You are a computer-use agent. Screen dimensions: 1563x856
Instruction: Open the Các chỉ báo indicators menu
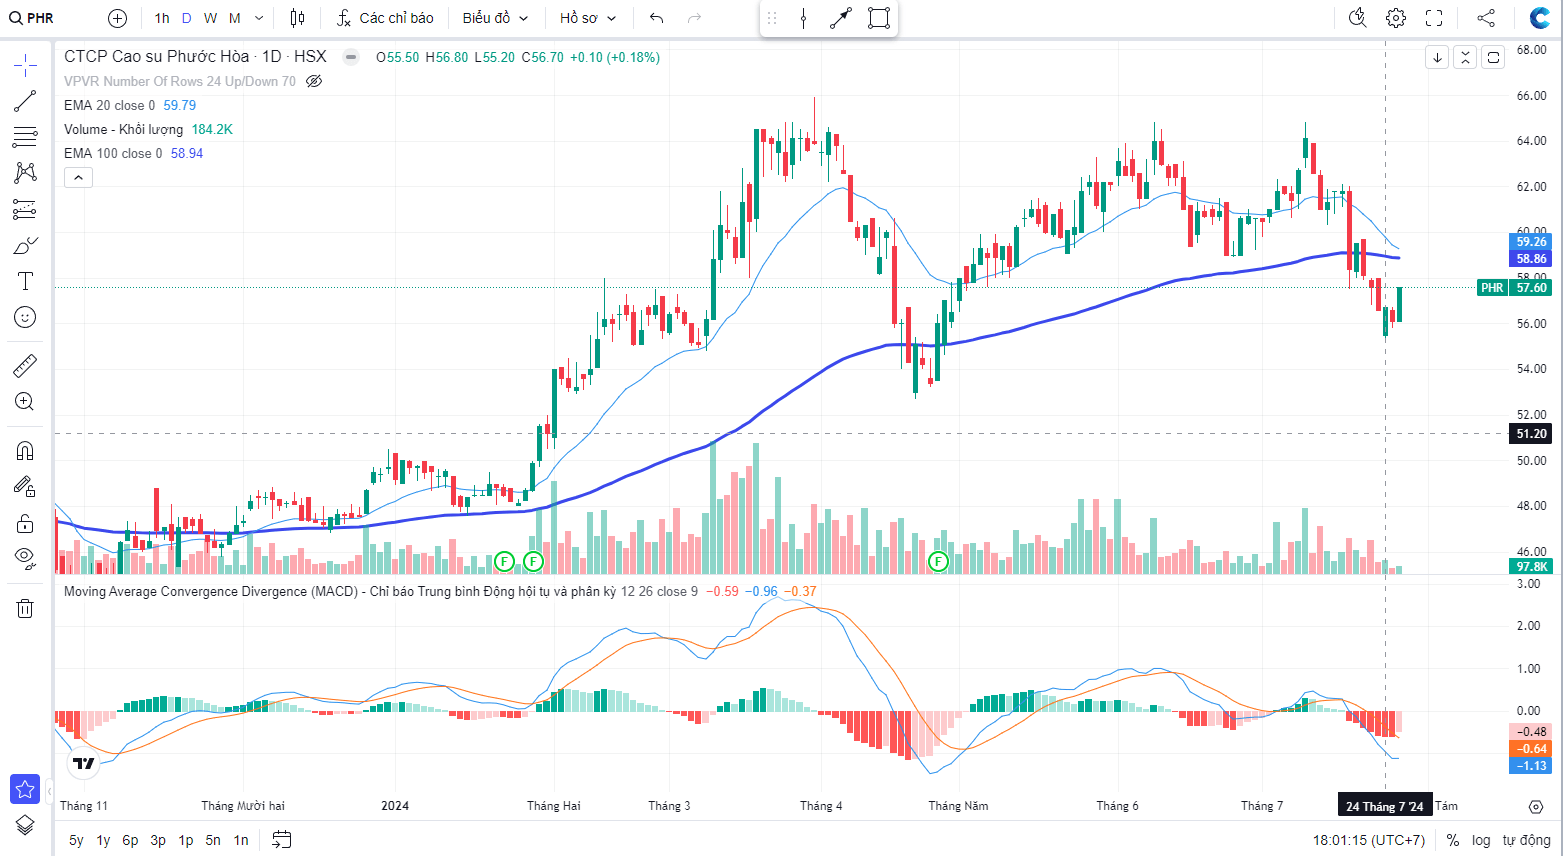click(386, 18)
